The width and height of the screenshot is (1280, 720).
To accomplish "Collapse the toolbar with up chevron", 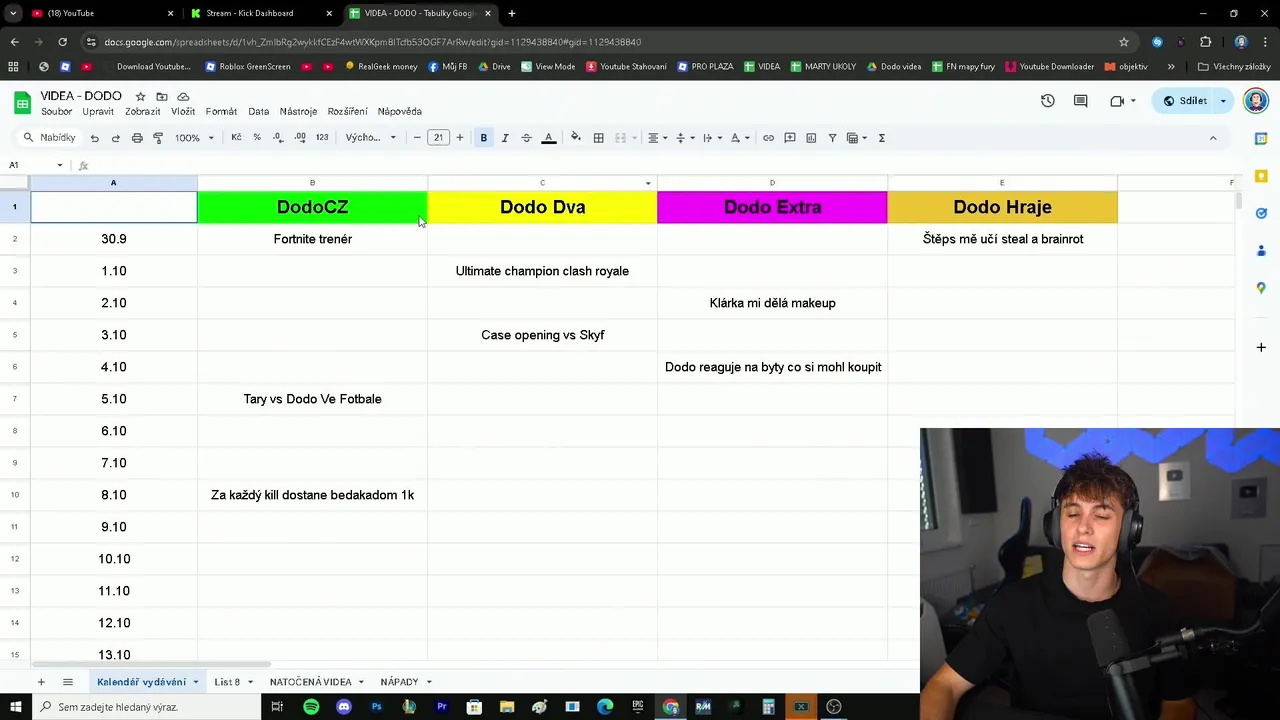I will pos(1213,138).
